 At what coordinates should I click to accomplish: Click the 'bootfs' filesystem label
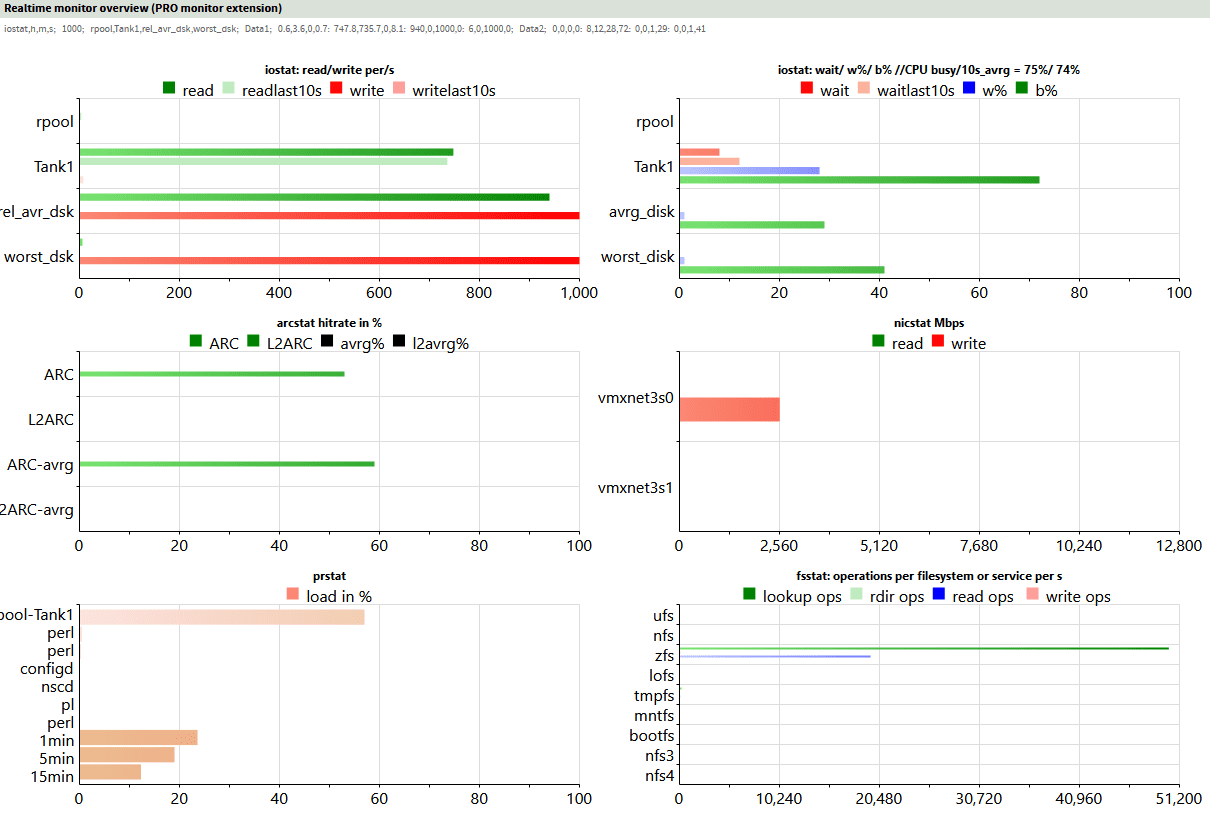click(652, 736)
